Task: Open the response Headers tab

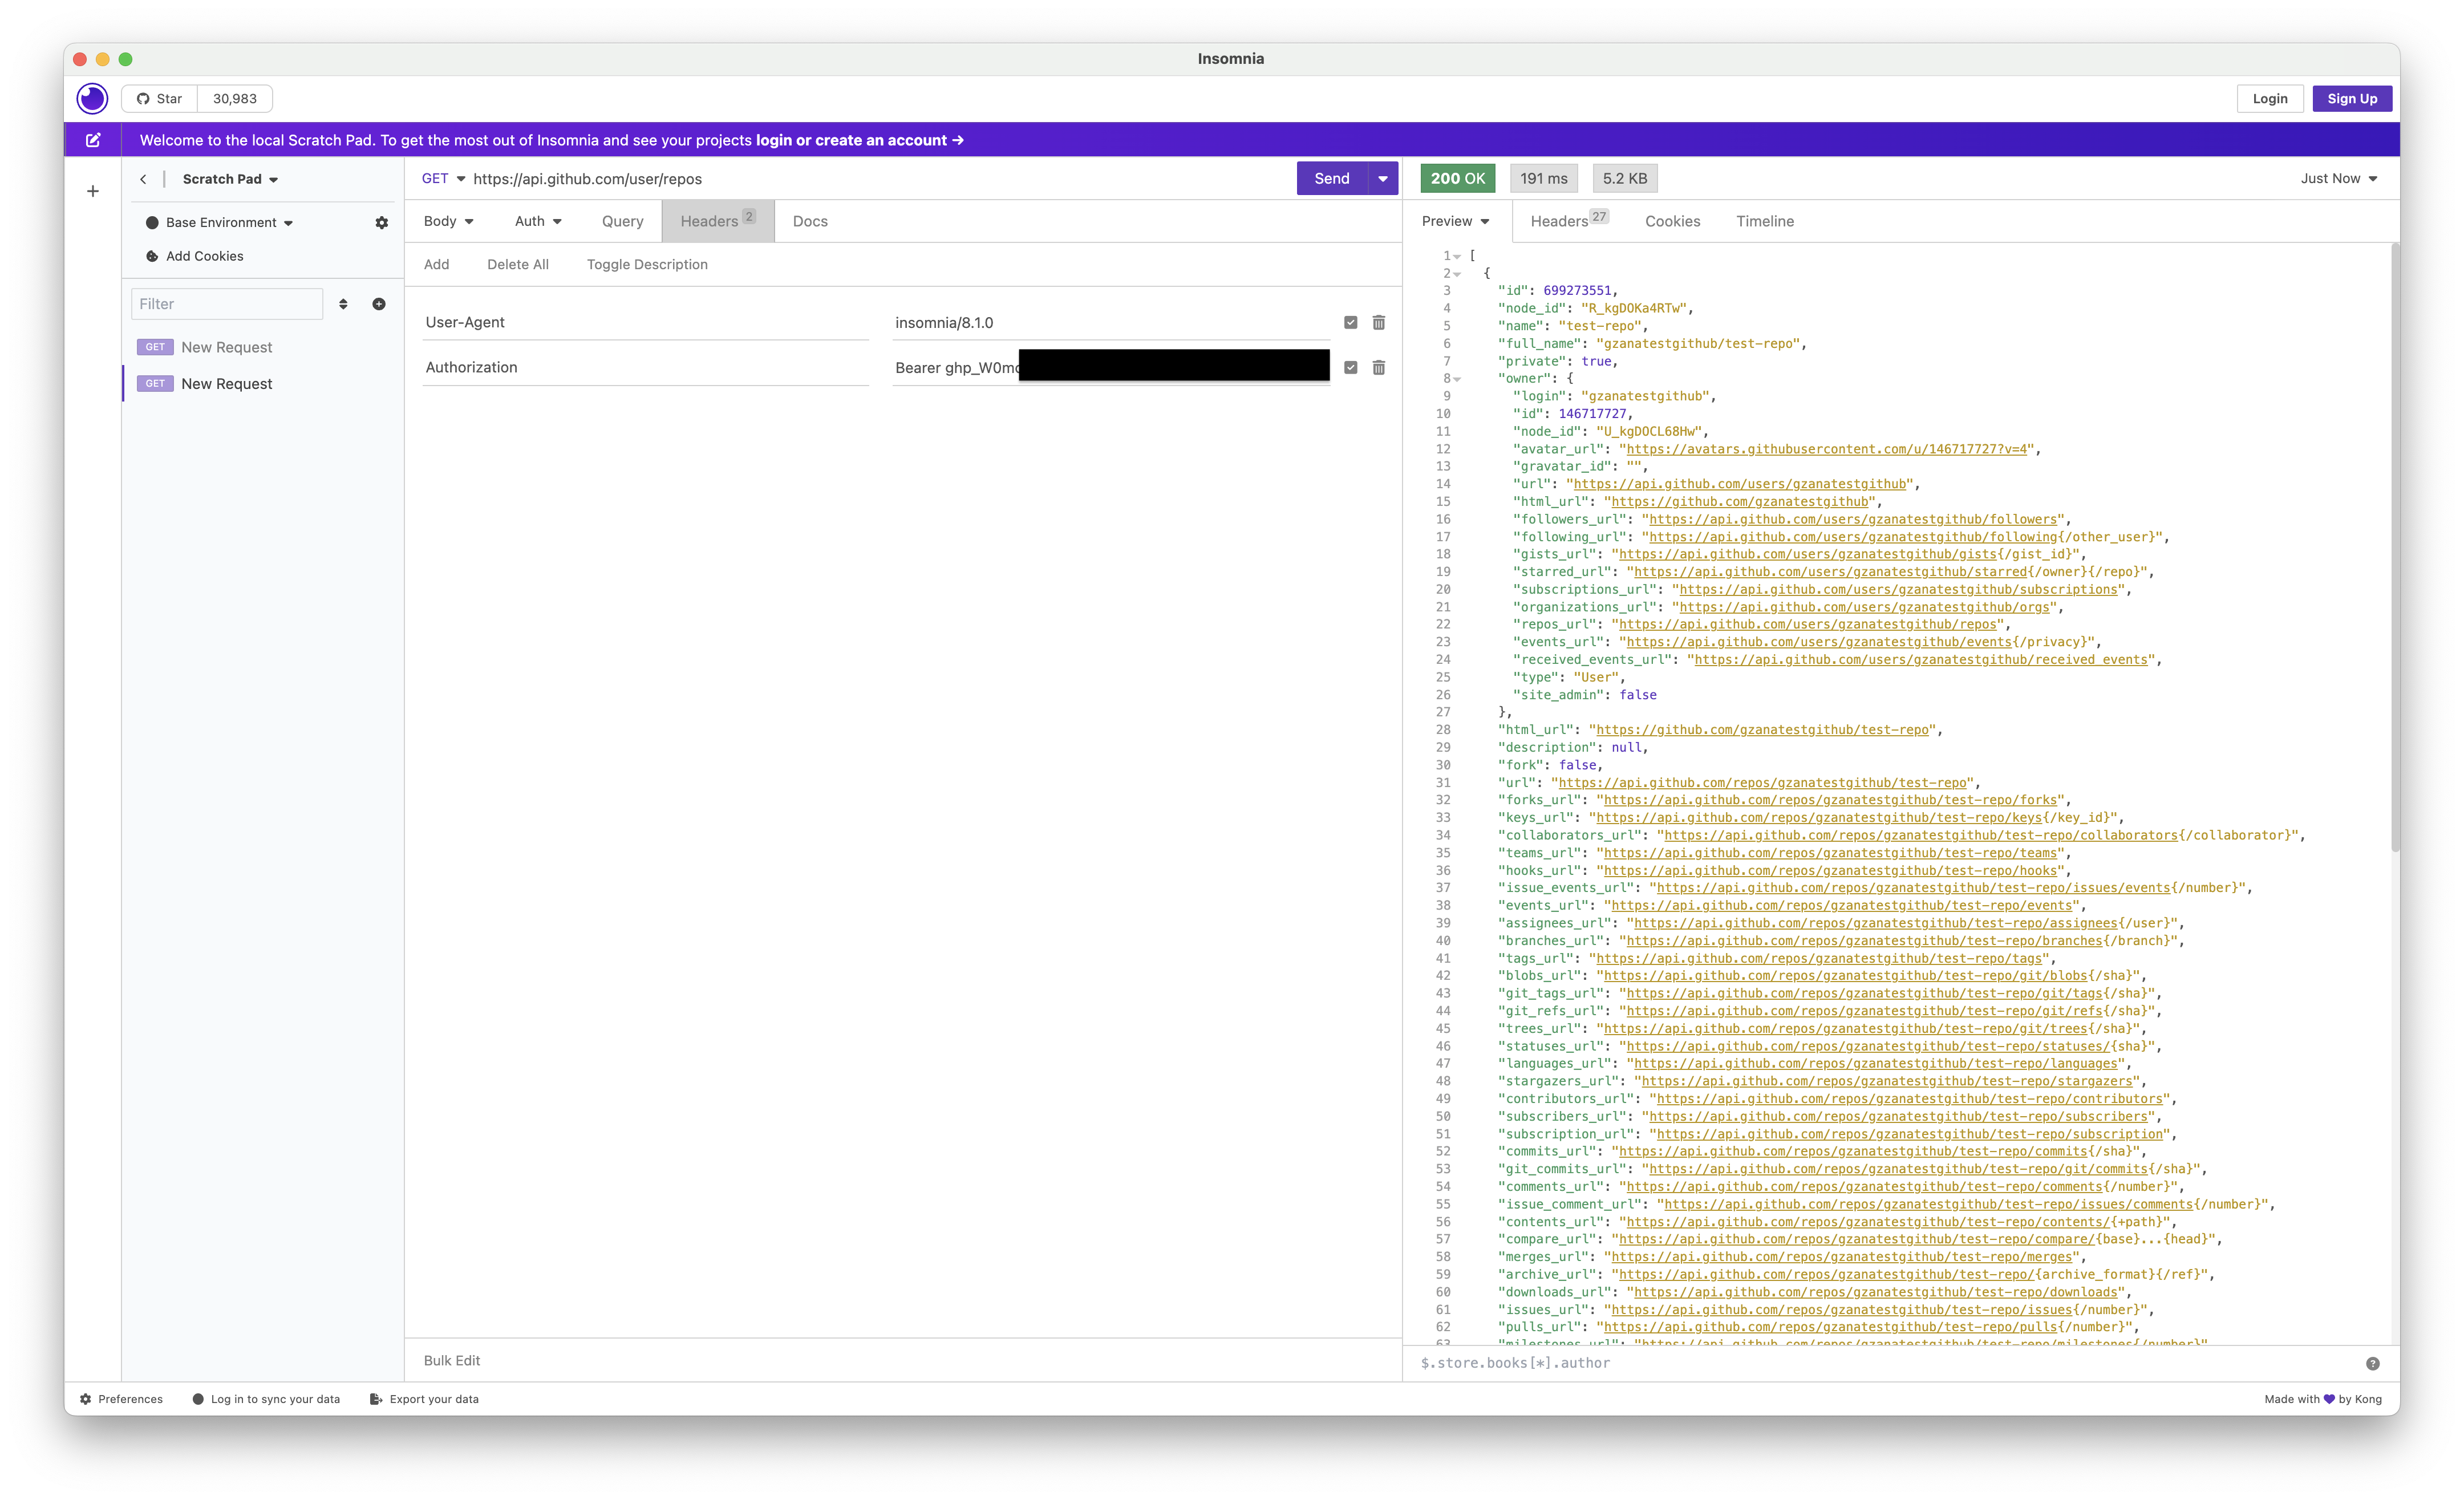Action: click(x=1569, y=221)
